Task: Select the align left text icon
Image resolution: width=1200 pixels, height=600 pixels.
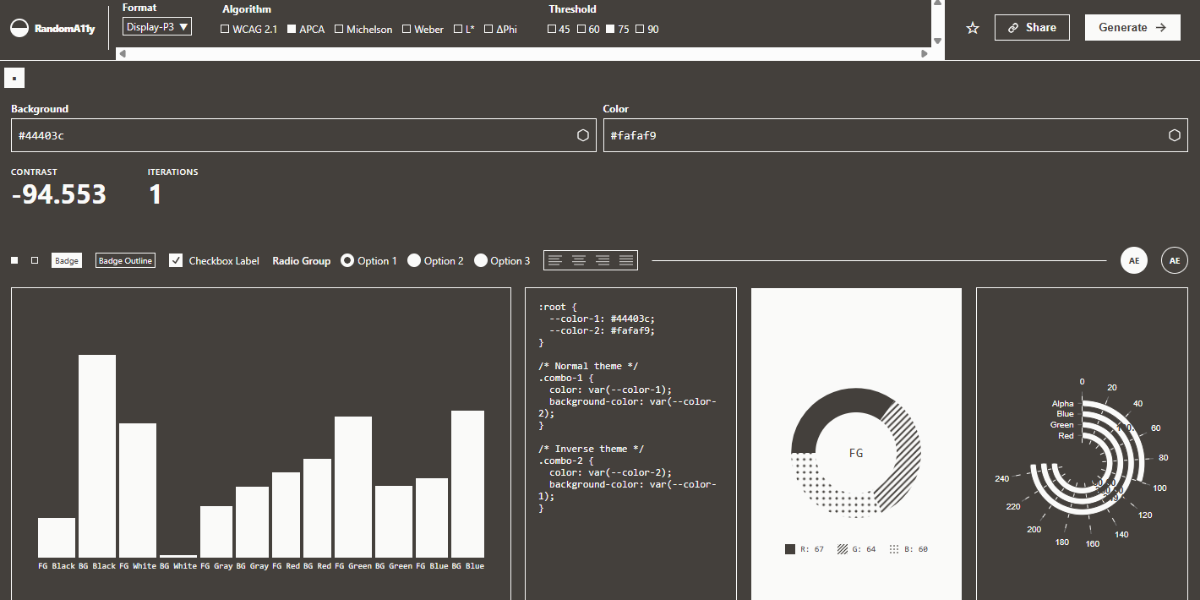Action: pos(555,260)
